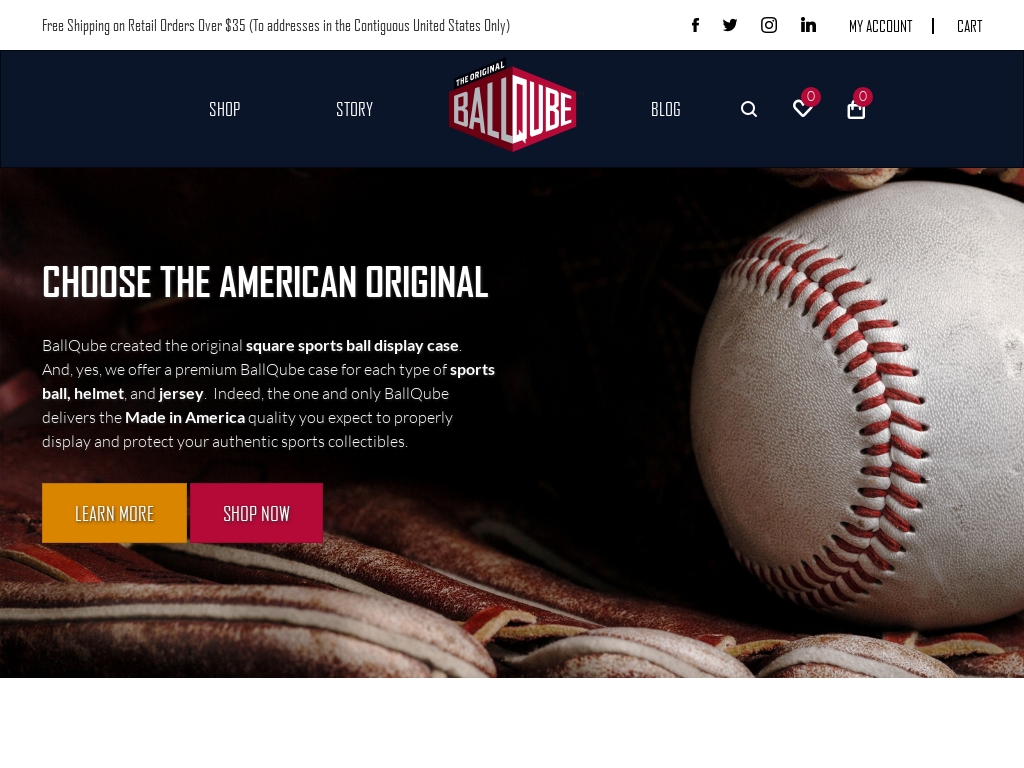This screenshot has height=768, width=1024.
Task: Open the CART text link
Action: pos(969,26)
